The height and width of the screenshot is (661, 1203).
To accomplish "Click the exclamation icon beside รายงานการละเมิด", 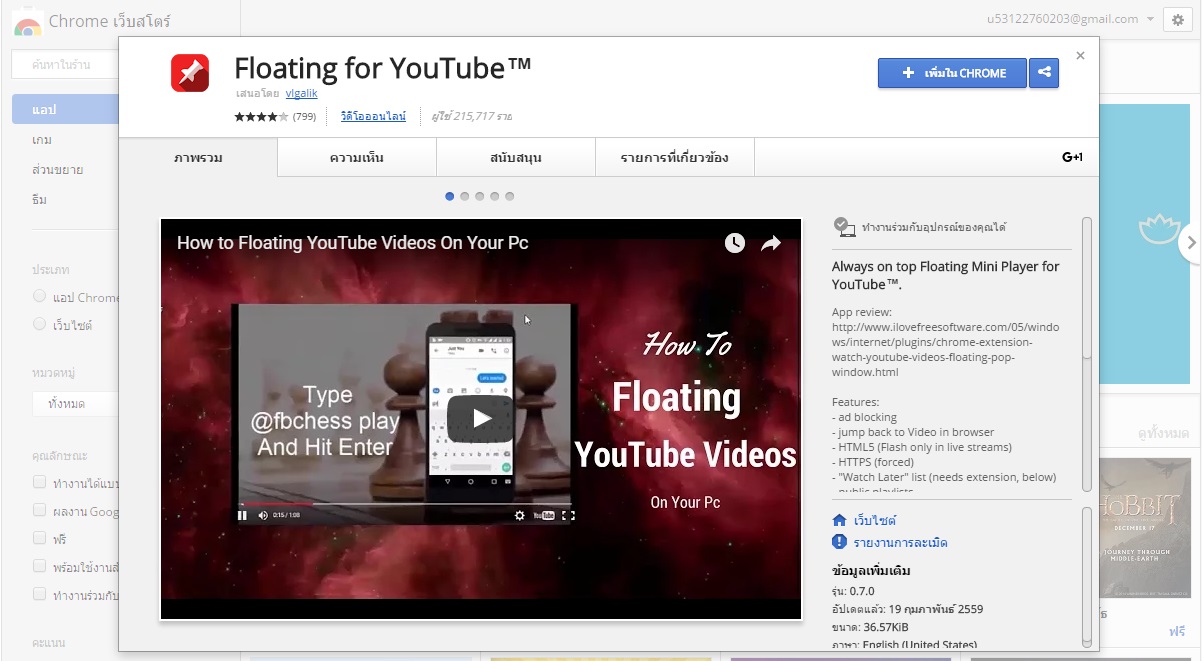I will coord(840,542).
